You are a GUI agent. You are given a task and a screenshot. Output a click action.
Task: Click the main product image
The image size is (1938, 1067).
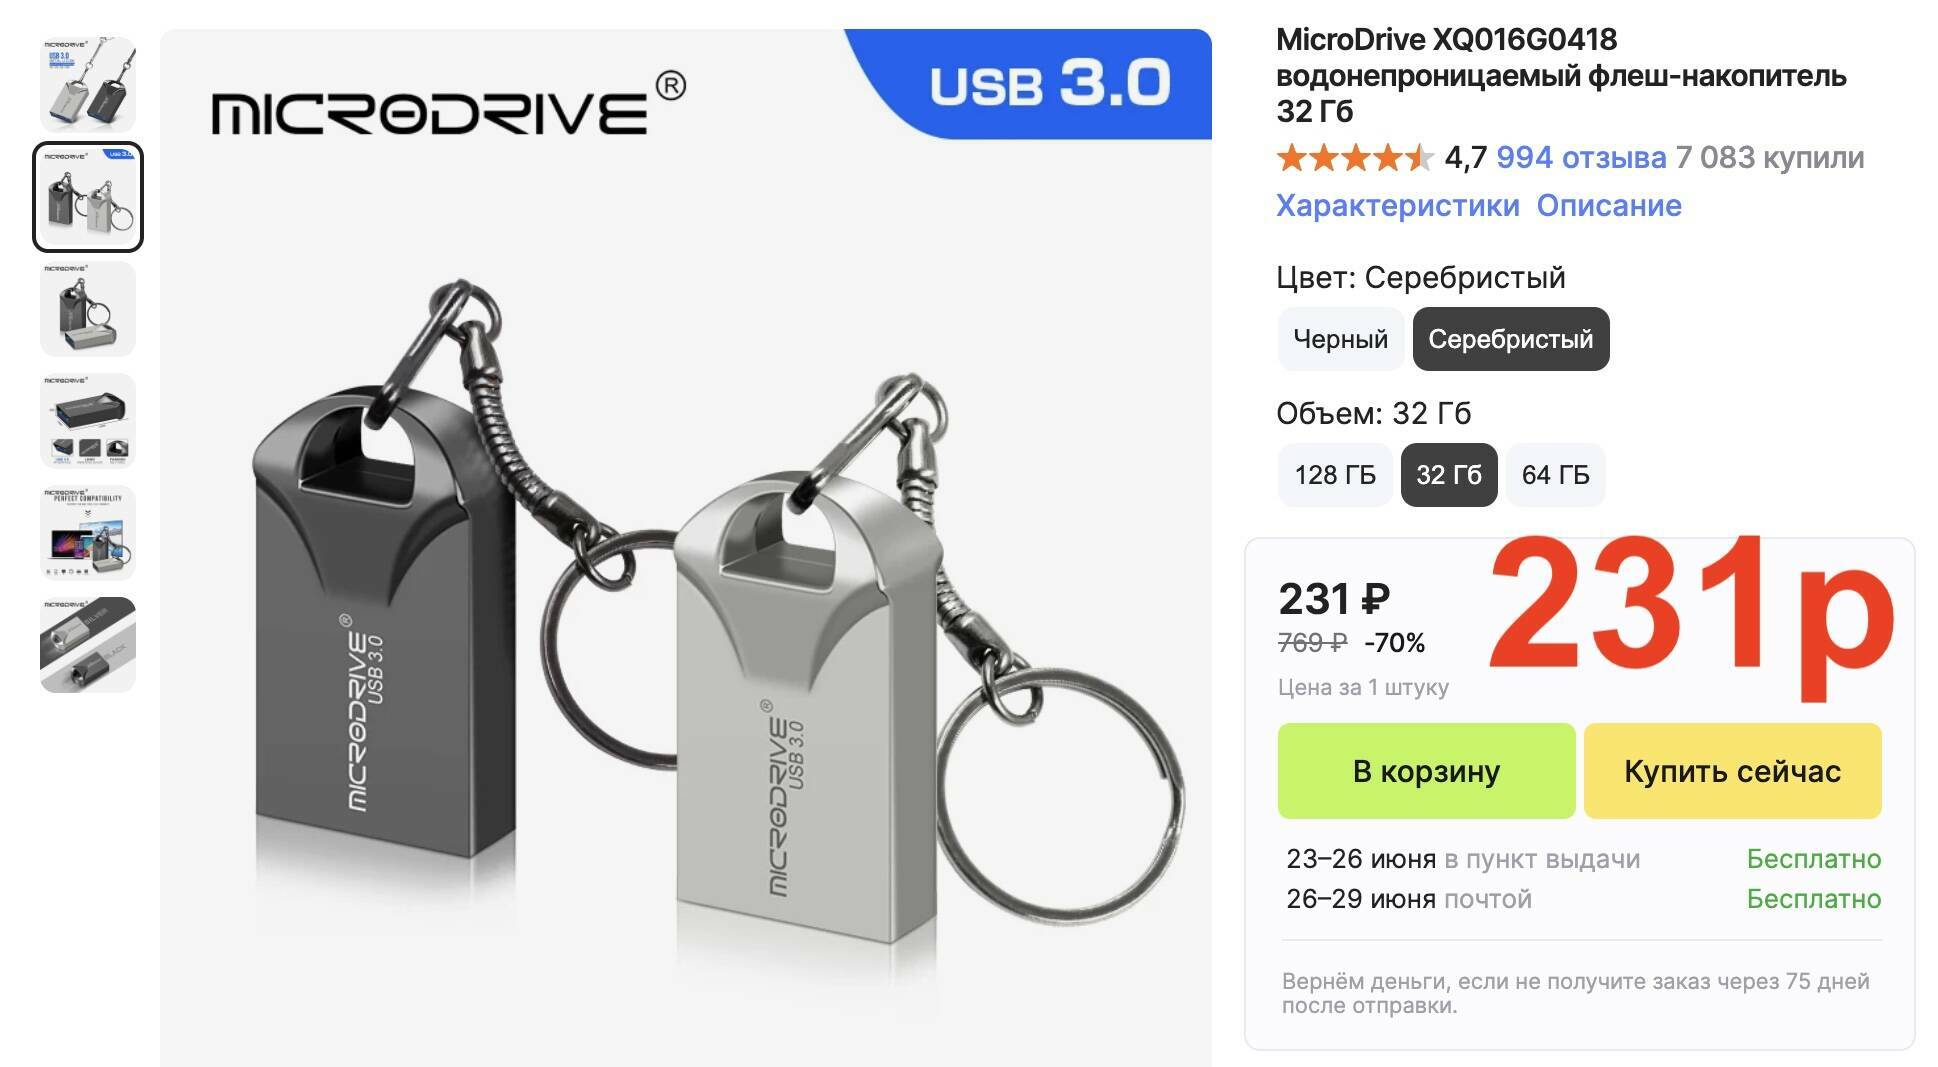[686, 548]
